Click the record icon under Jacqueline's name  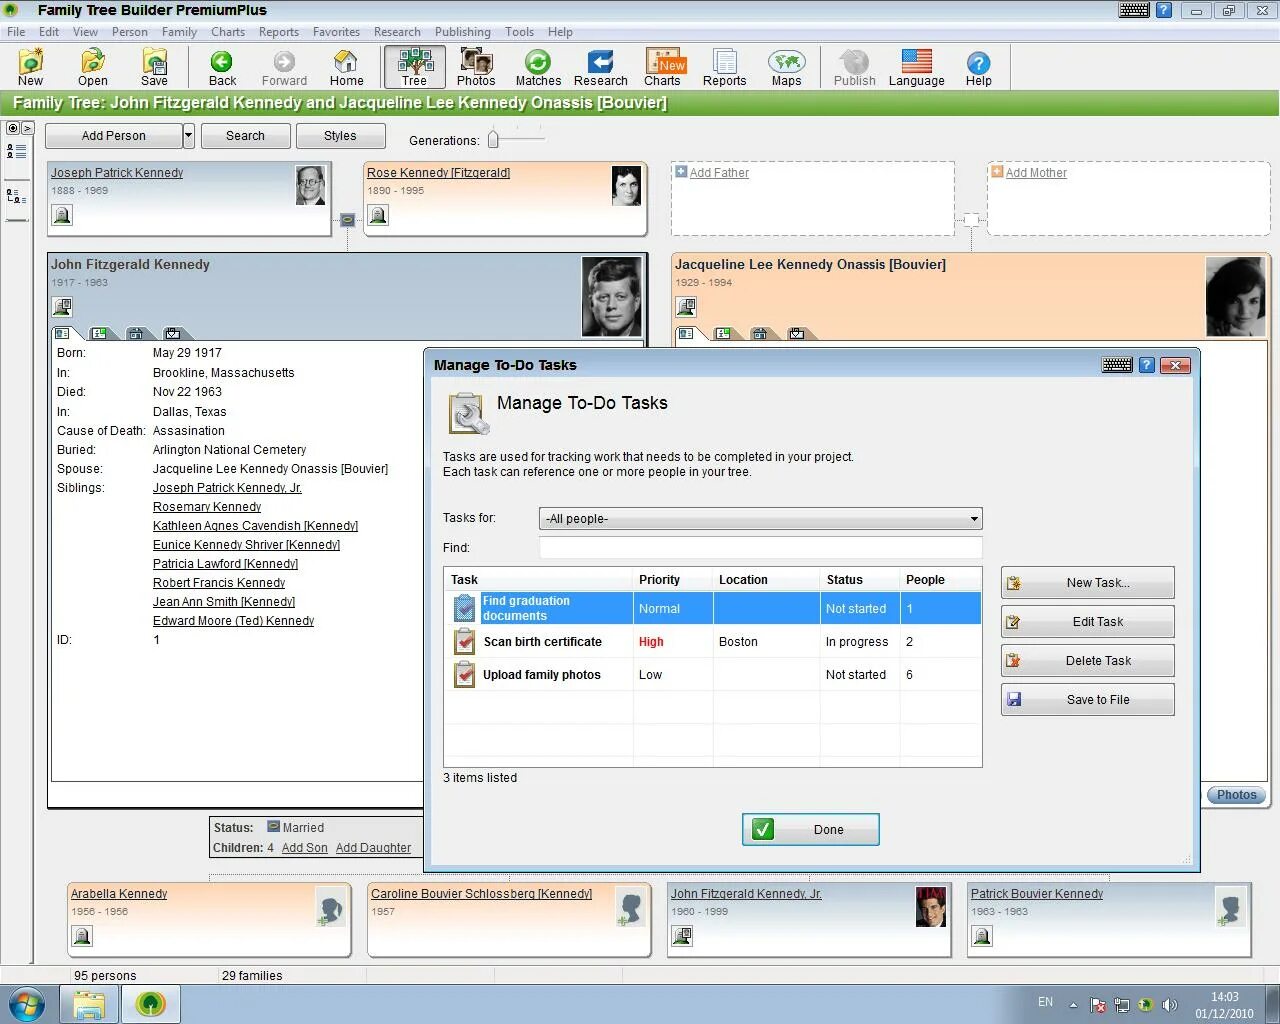[x=686, y=307]
